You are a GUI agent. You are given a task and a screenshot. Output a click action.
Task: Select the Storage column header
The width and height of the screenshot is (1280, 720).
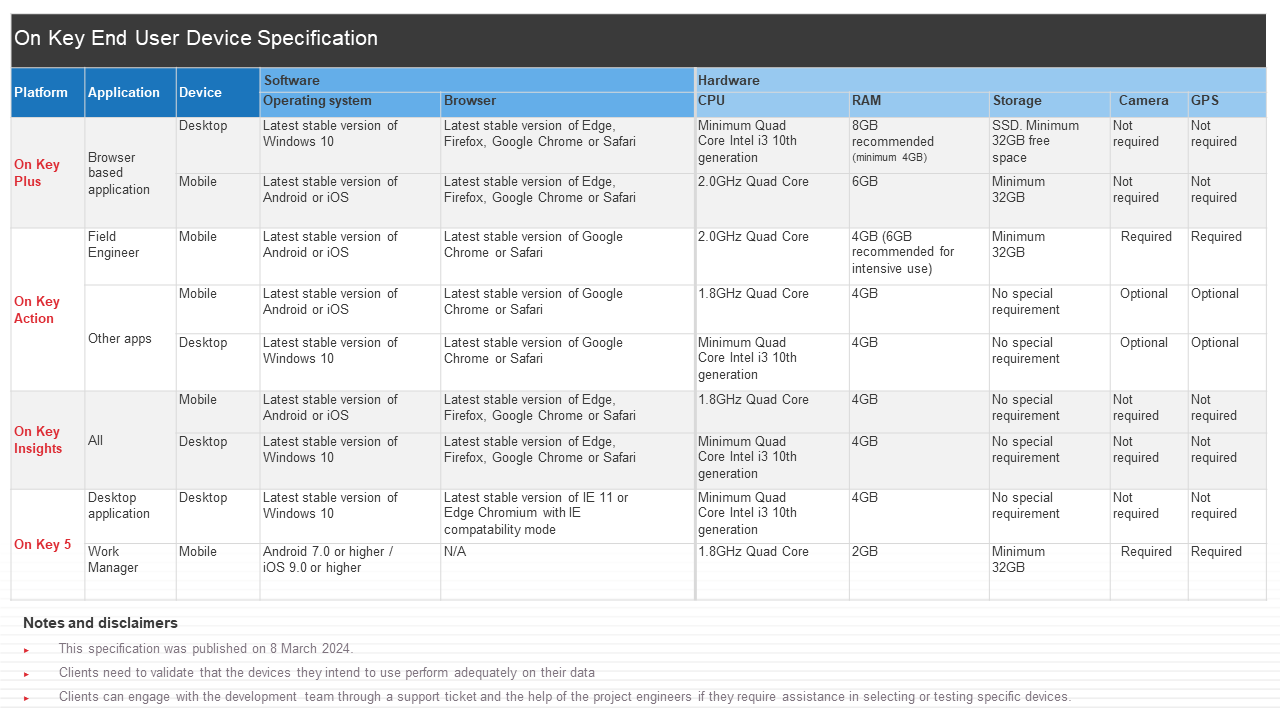(1049, 104)
